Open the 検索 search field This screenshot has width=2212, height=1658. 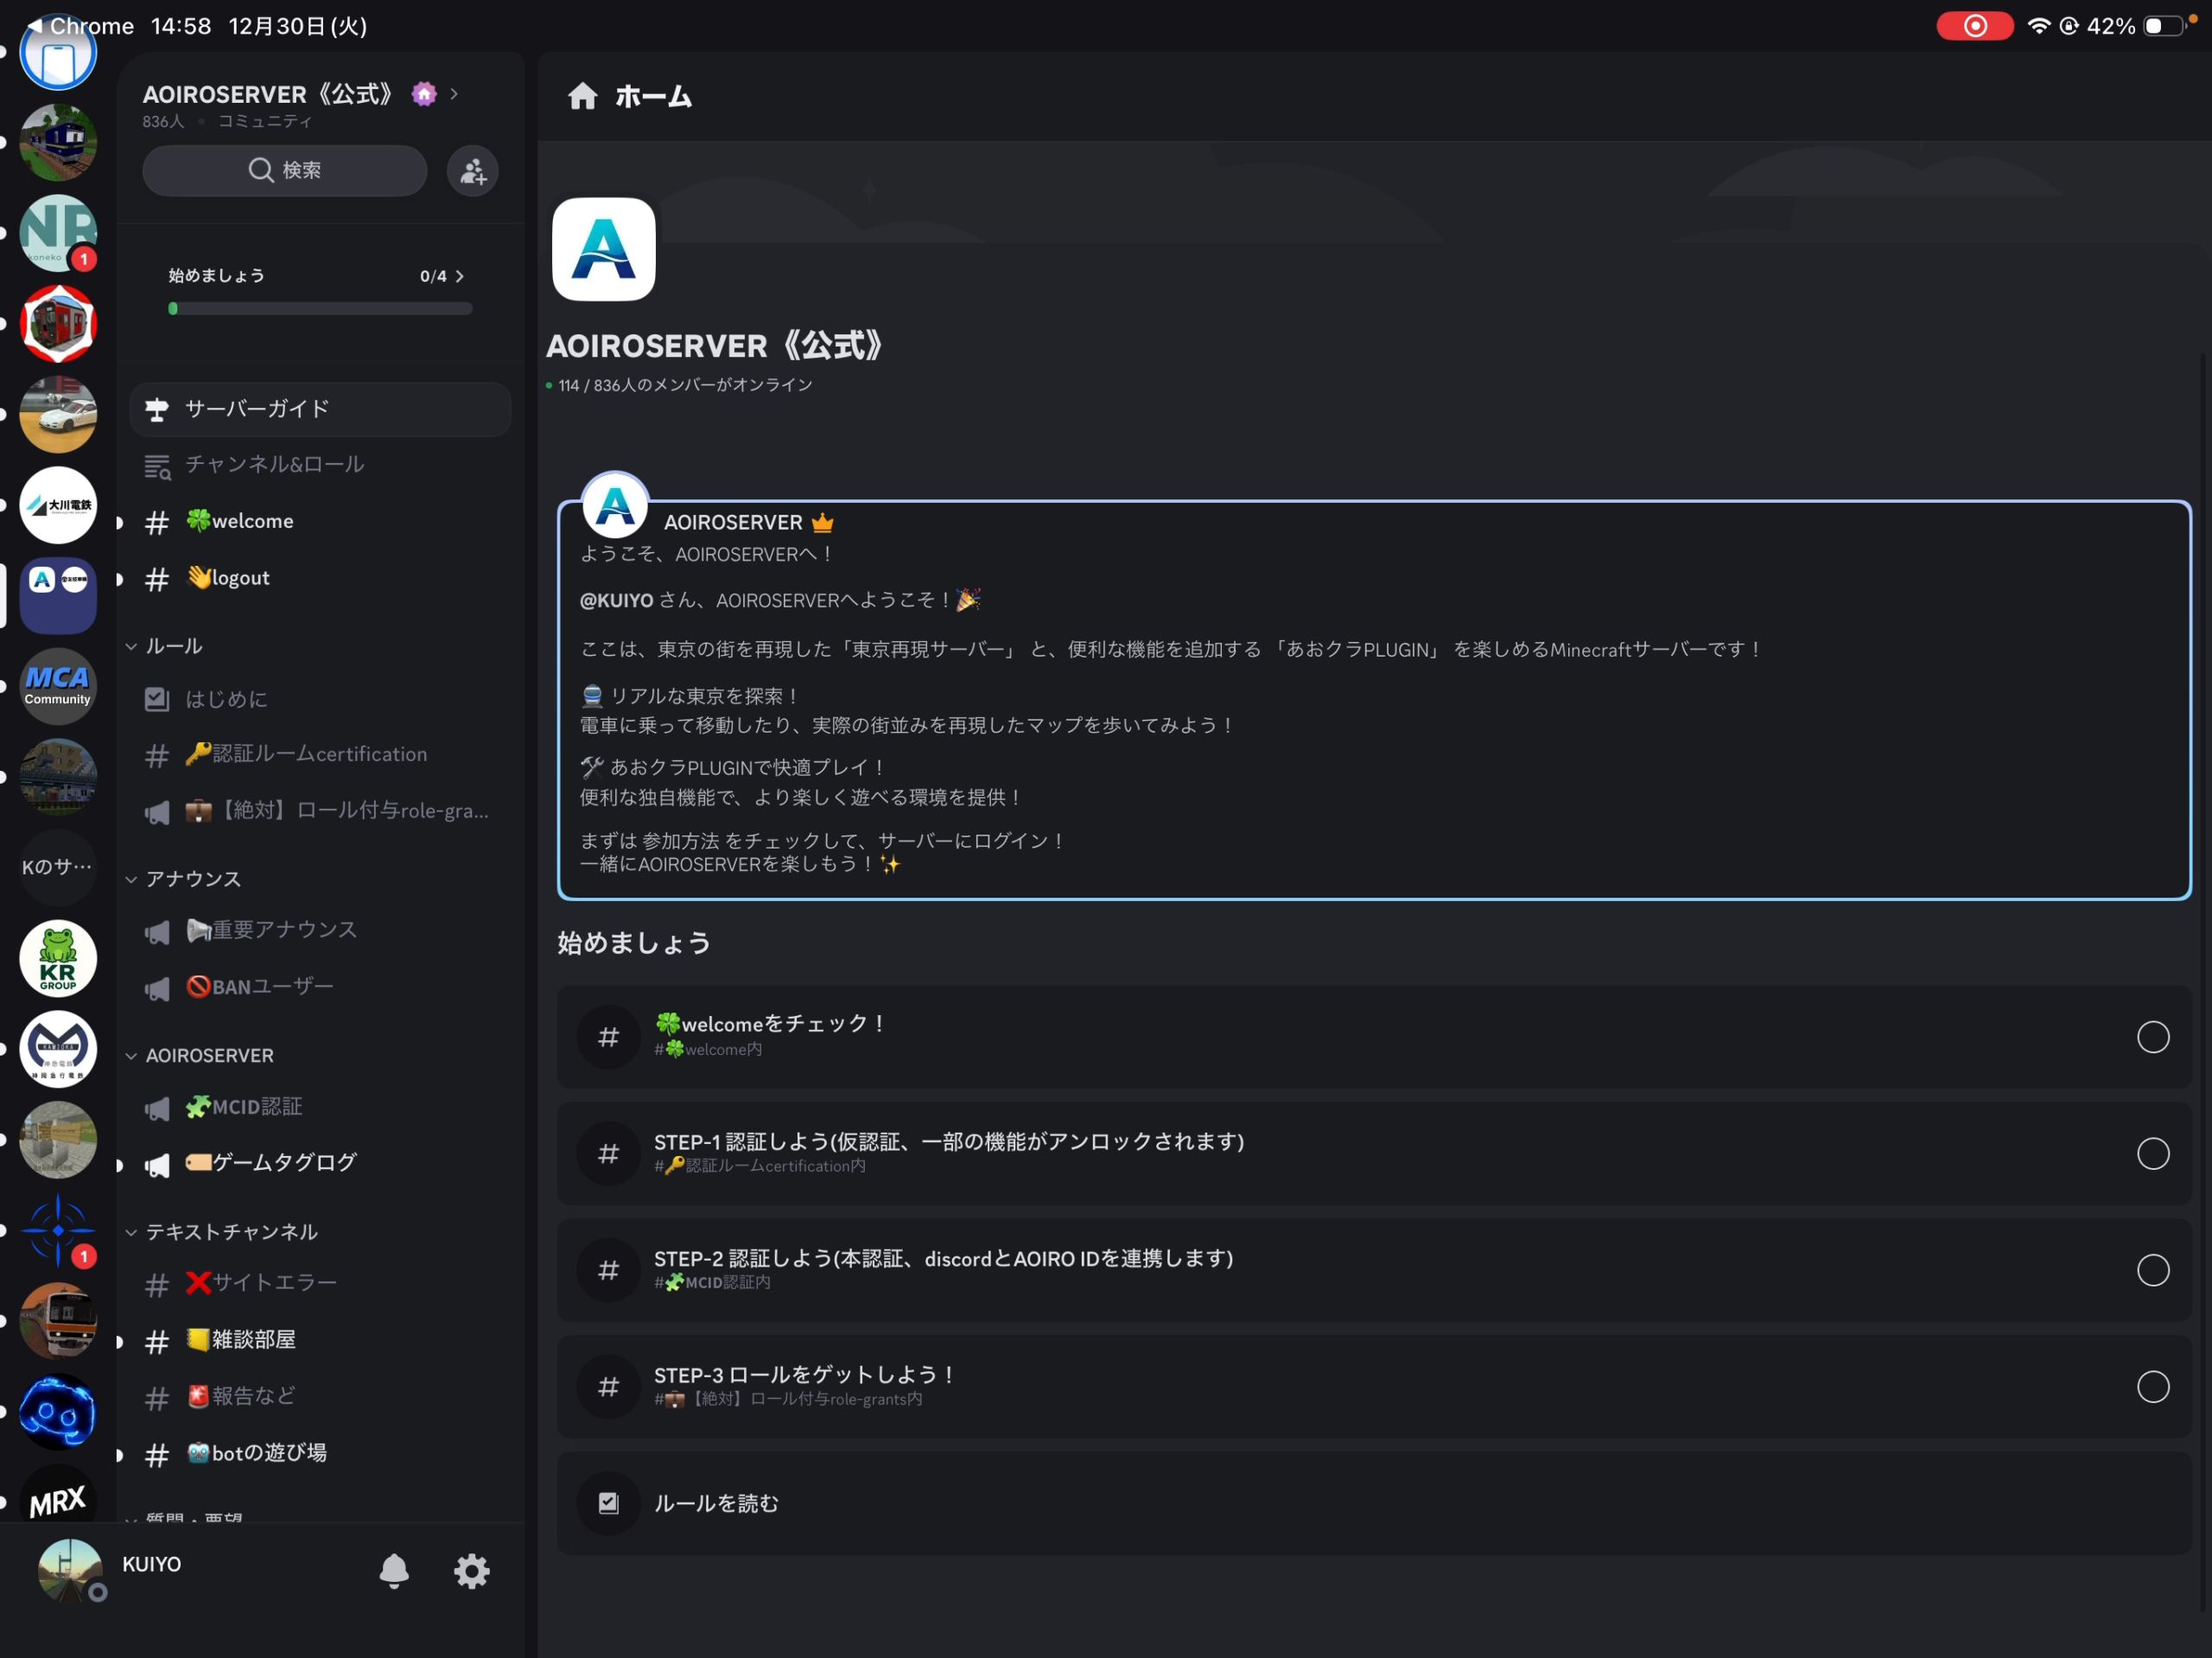(x=284, y=170)
